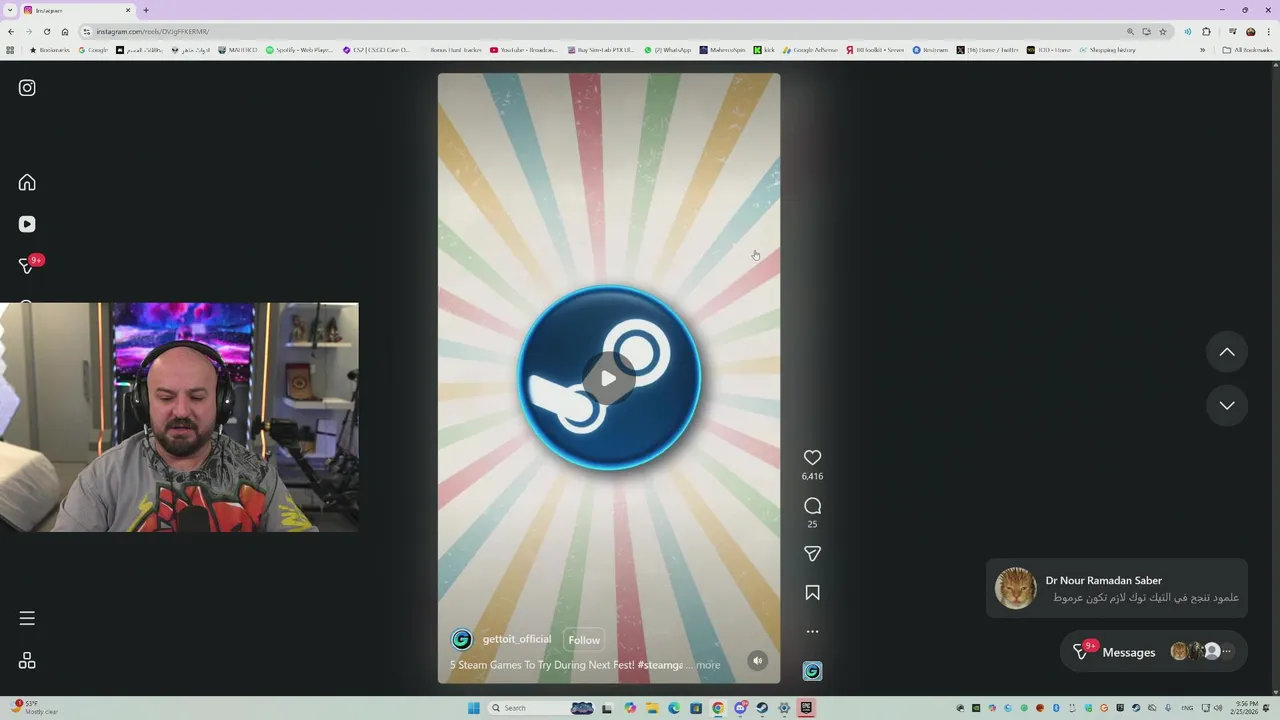Open Dr Nour Ramadan Saber message notification
Image resolution: width=1280 pixels, height=720 pixels.
1117,588
